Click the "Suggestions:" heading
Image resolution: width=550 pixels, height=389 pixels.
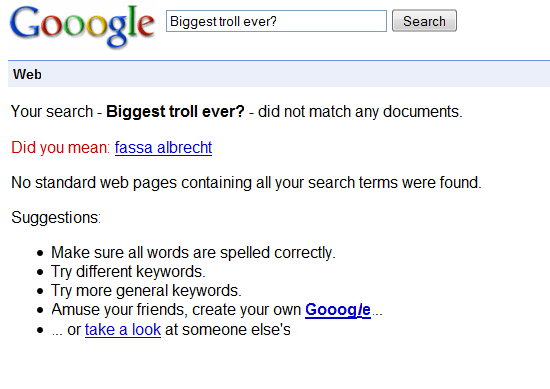click(x=56, y=218)
